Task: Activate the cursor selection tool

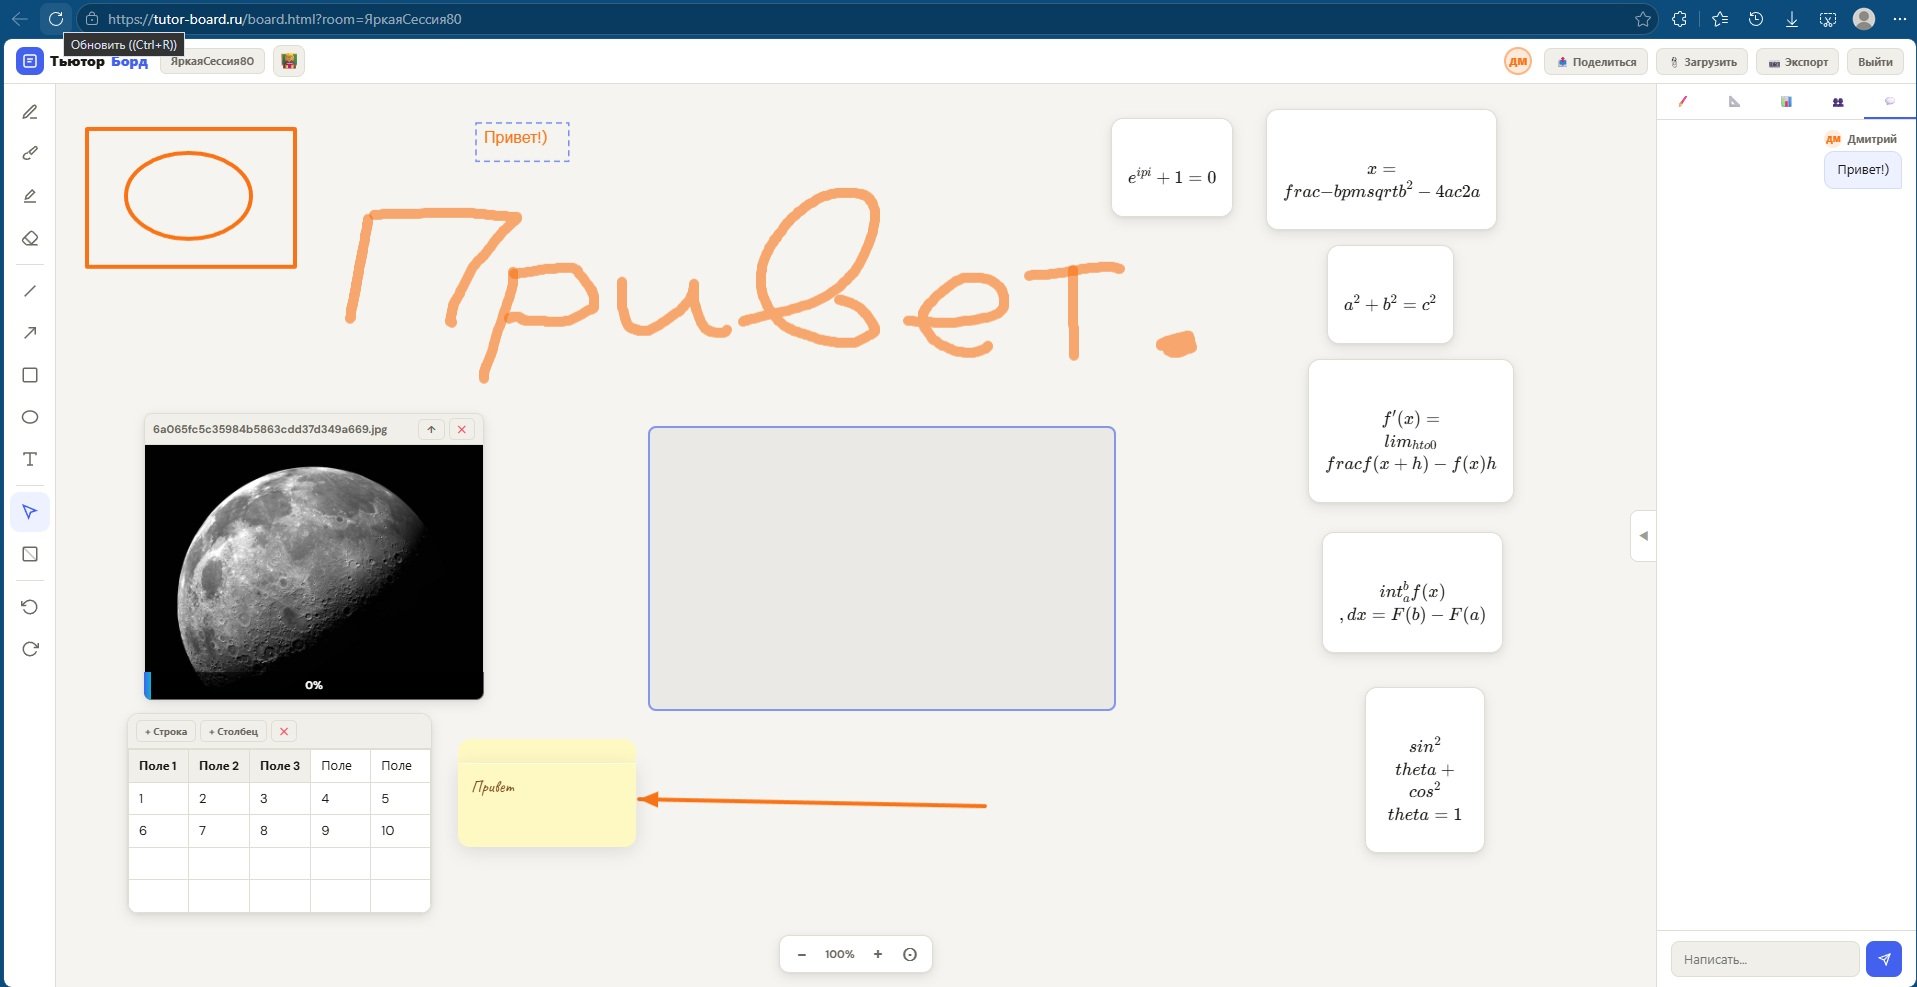Action: tap(30, 512)
